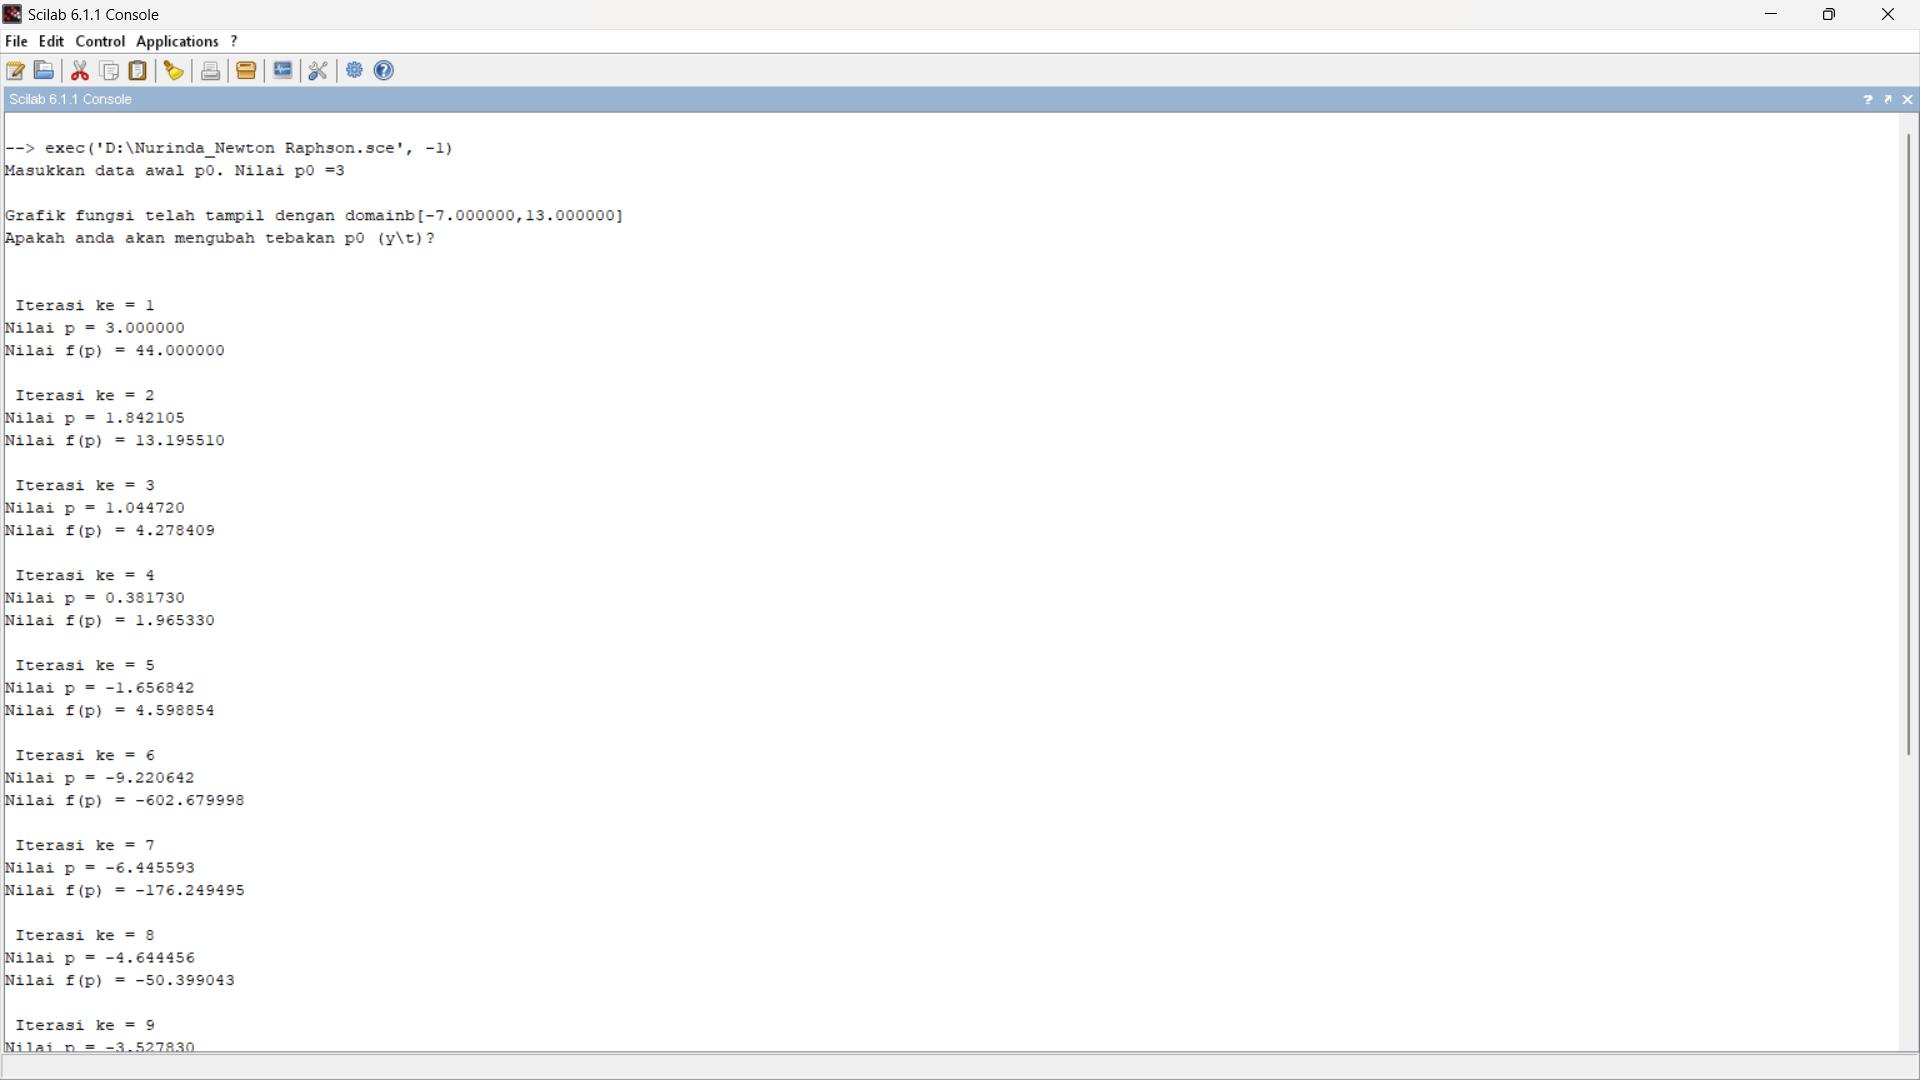Click 'Masukkan data awal p0' line
The width and height of the screenshot is (1920, 1080).
pos(175,171)
